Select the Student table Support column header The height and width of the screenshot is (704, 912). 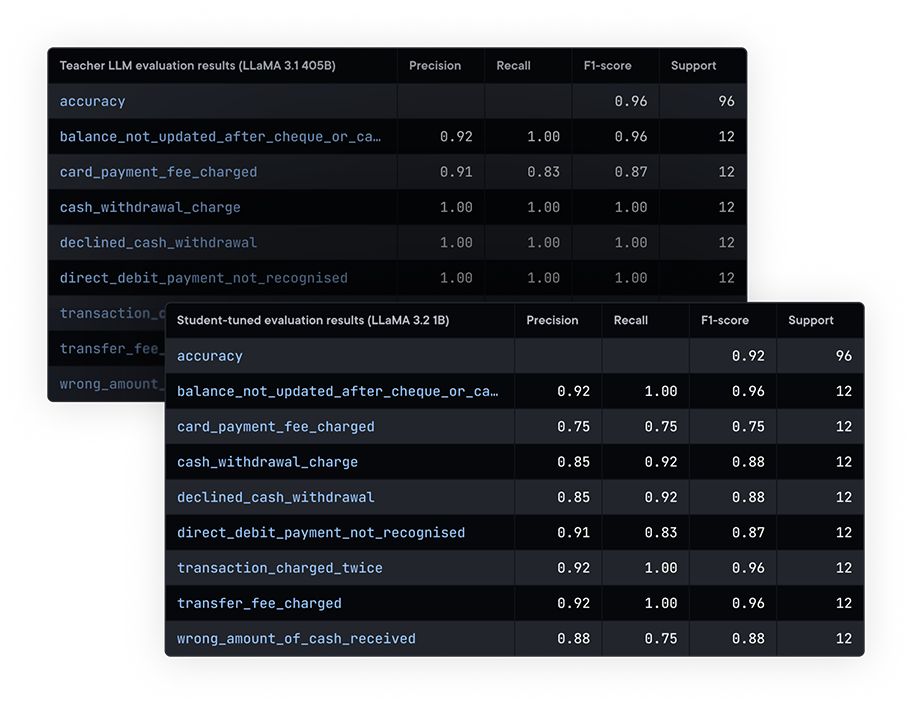point(811,321)
